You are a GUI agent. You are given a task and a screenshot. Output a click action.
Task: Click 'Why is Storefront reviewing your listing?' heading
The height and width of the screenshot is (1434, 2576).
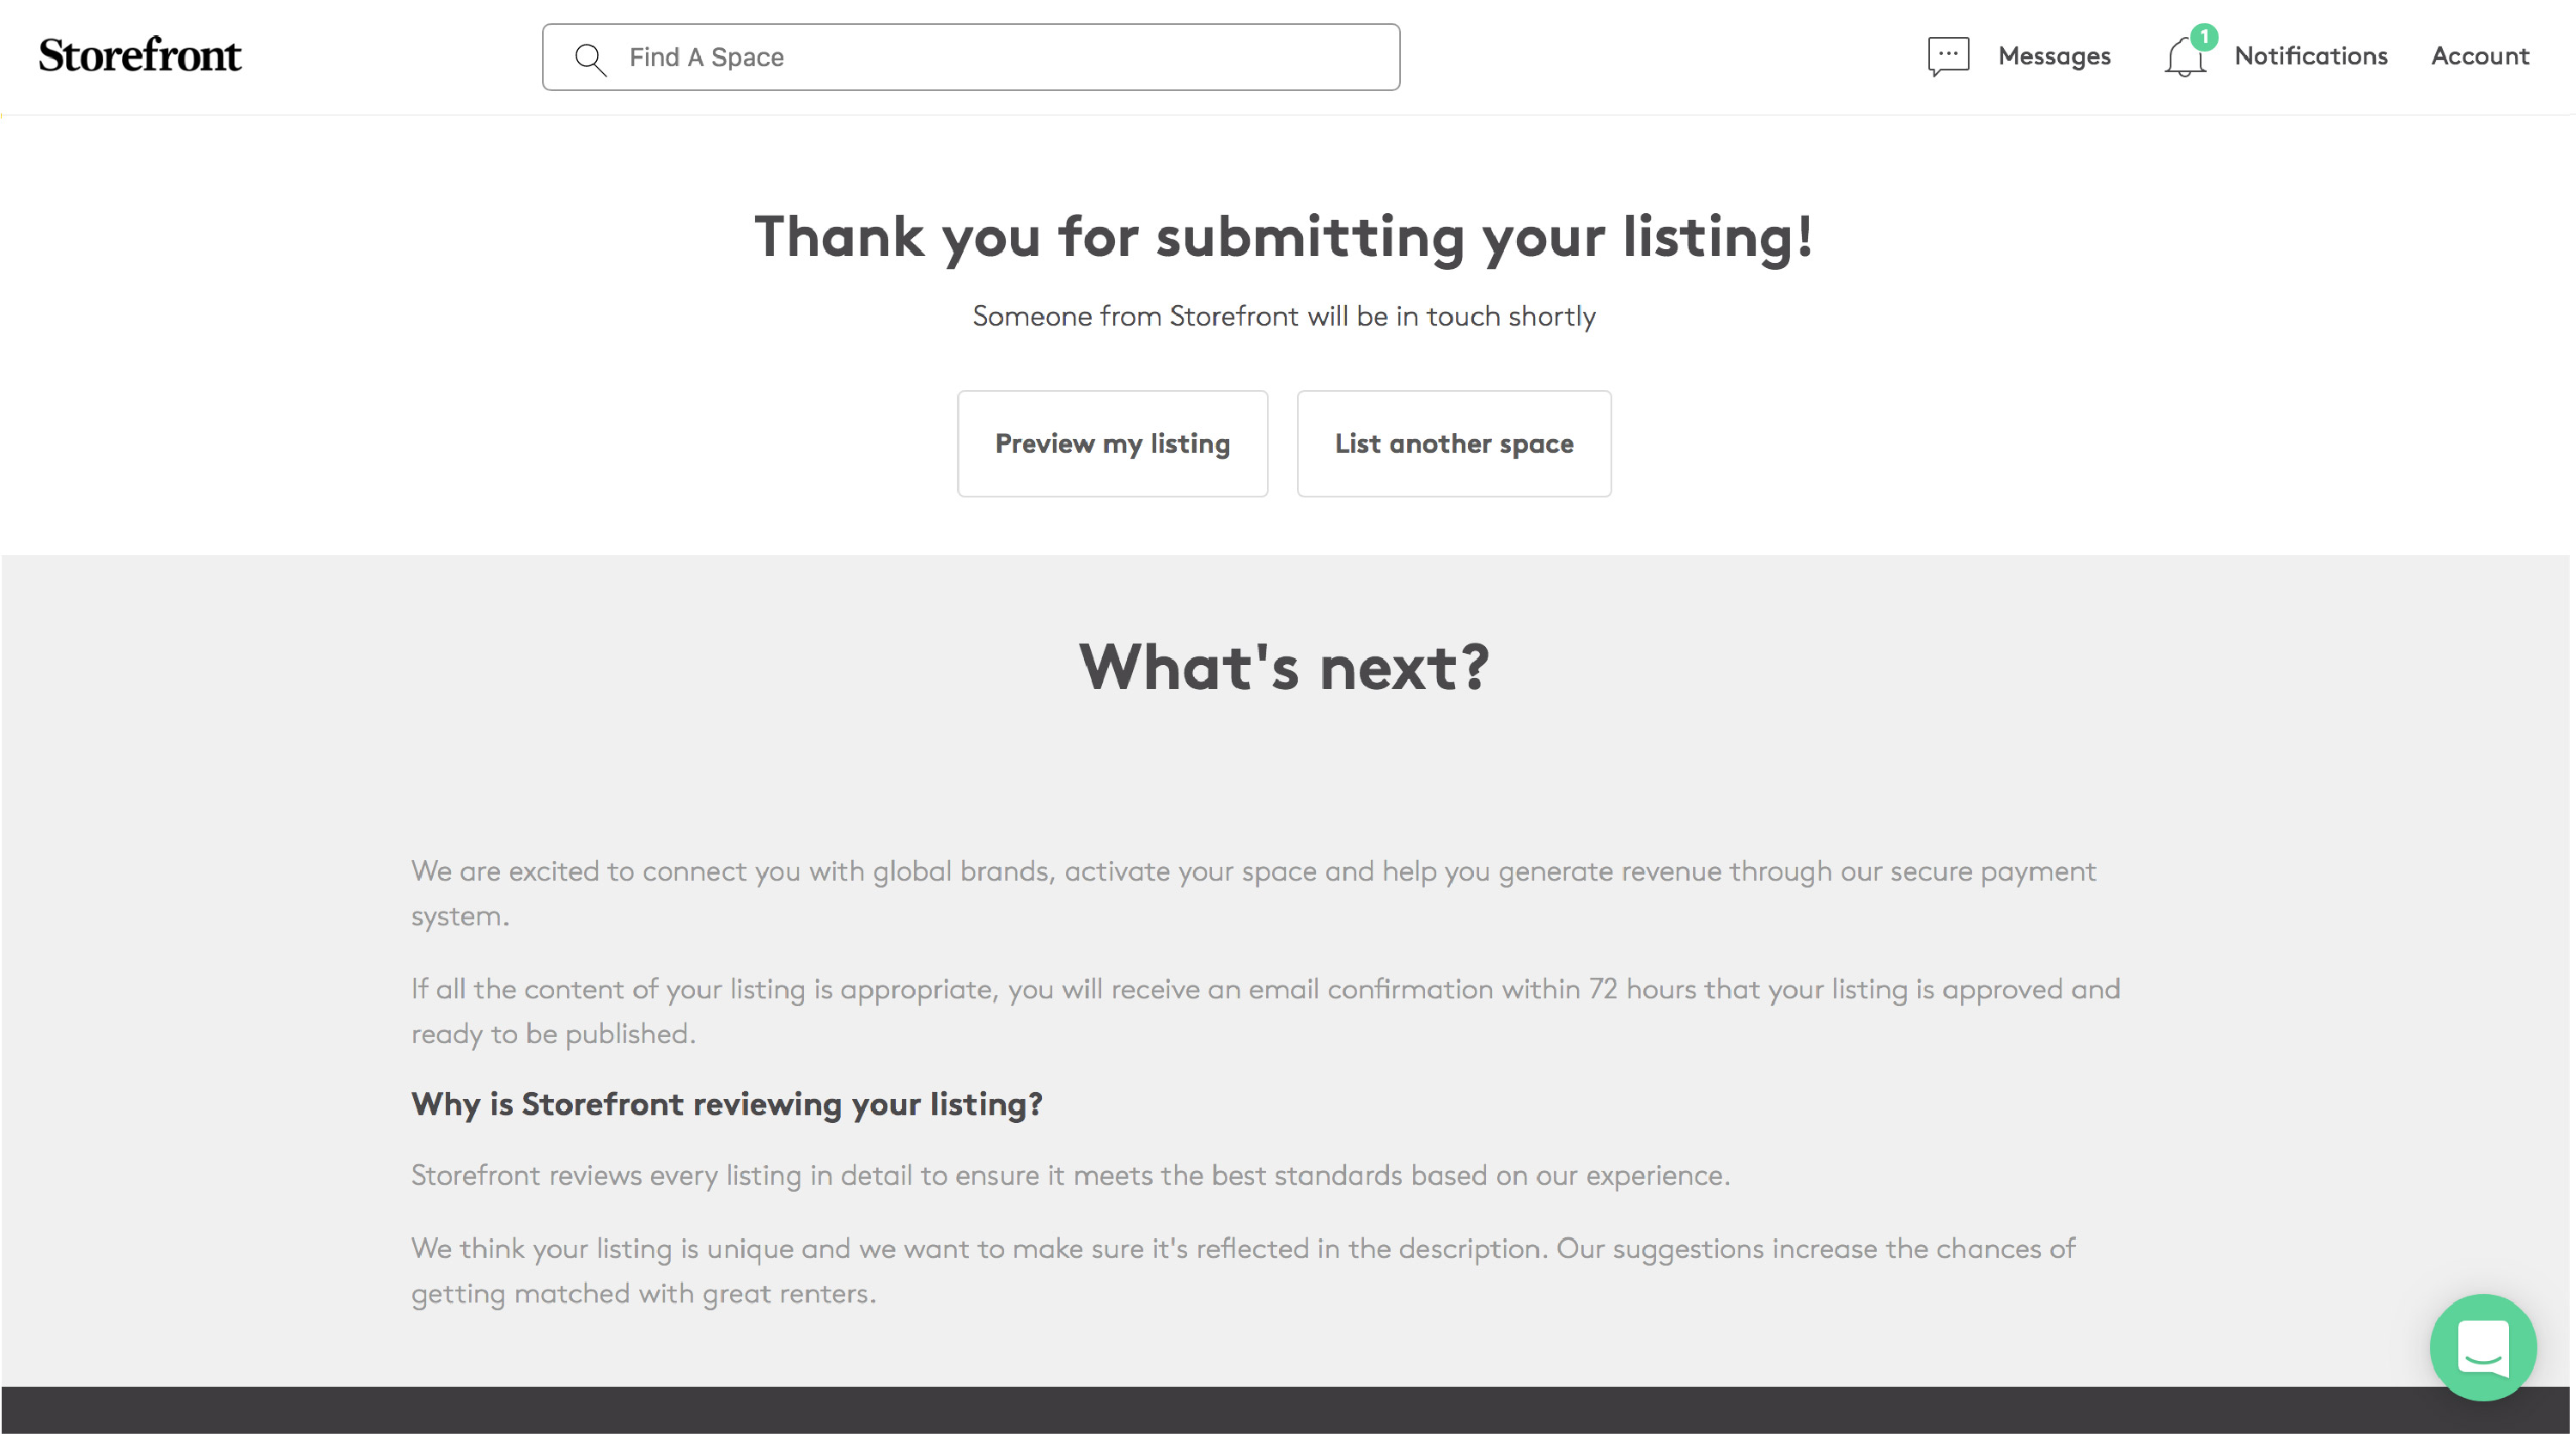pos(727,1104)
